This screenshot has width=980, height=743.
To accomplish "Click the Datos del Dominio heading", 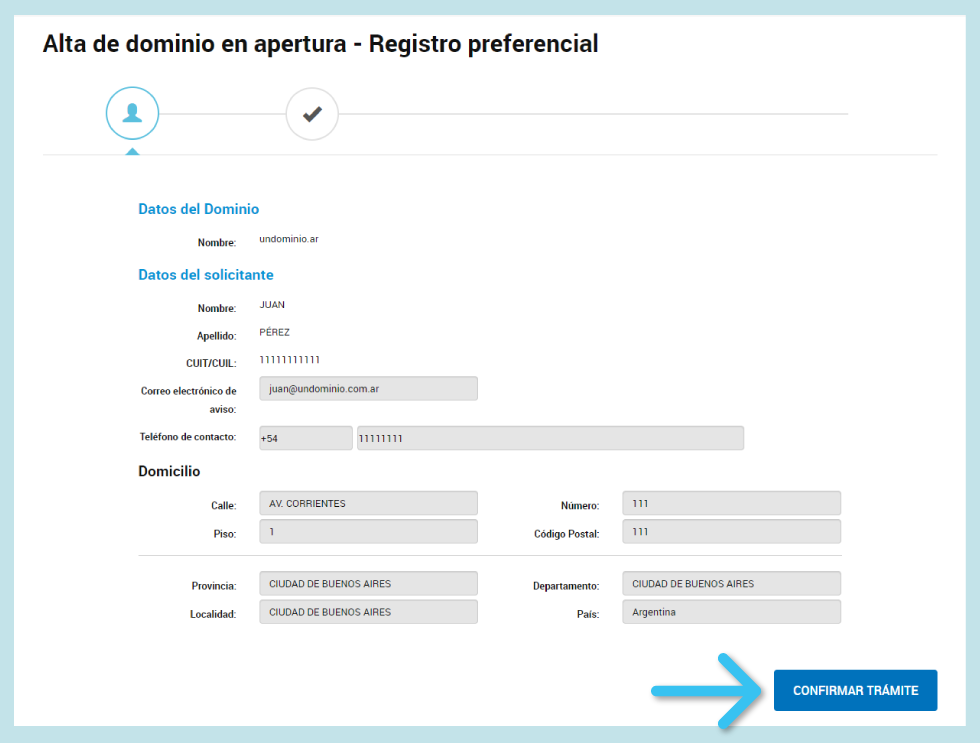I will pos(198,209).
